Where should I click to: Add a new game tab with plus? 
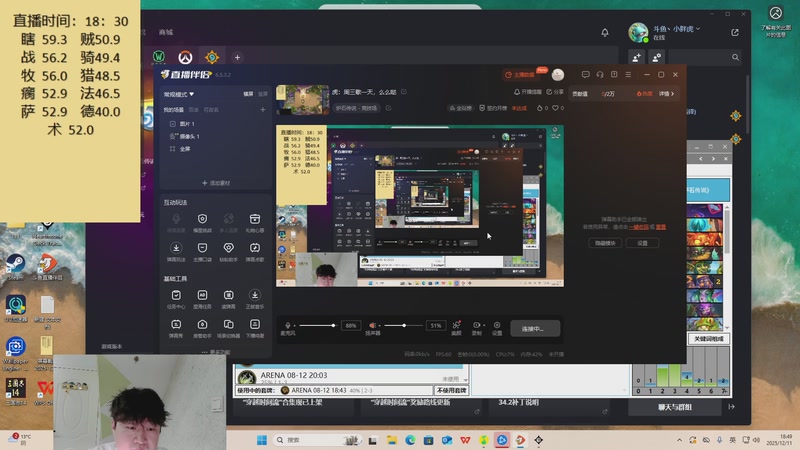point(237,58)
